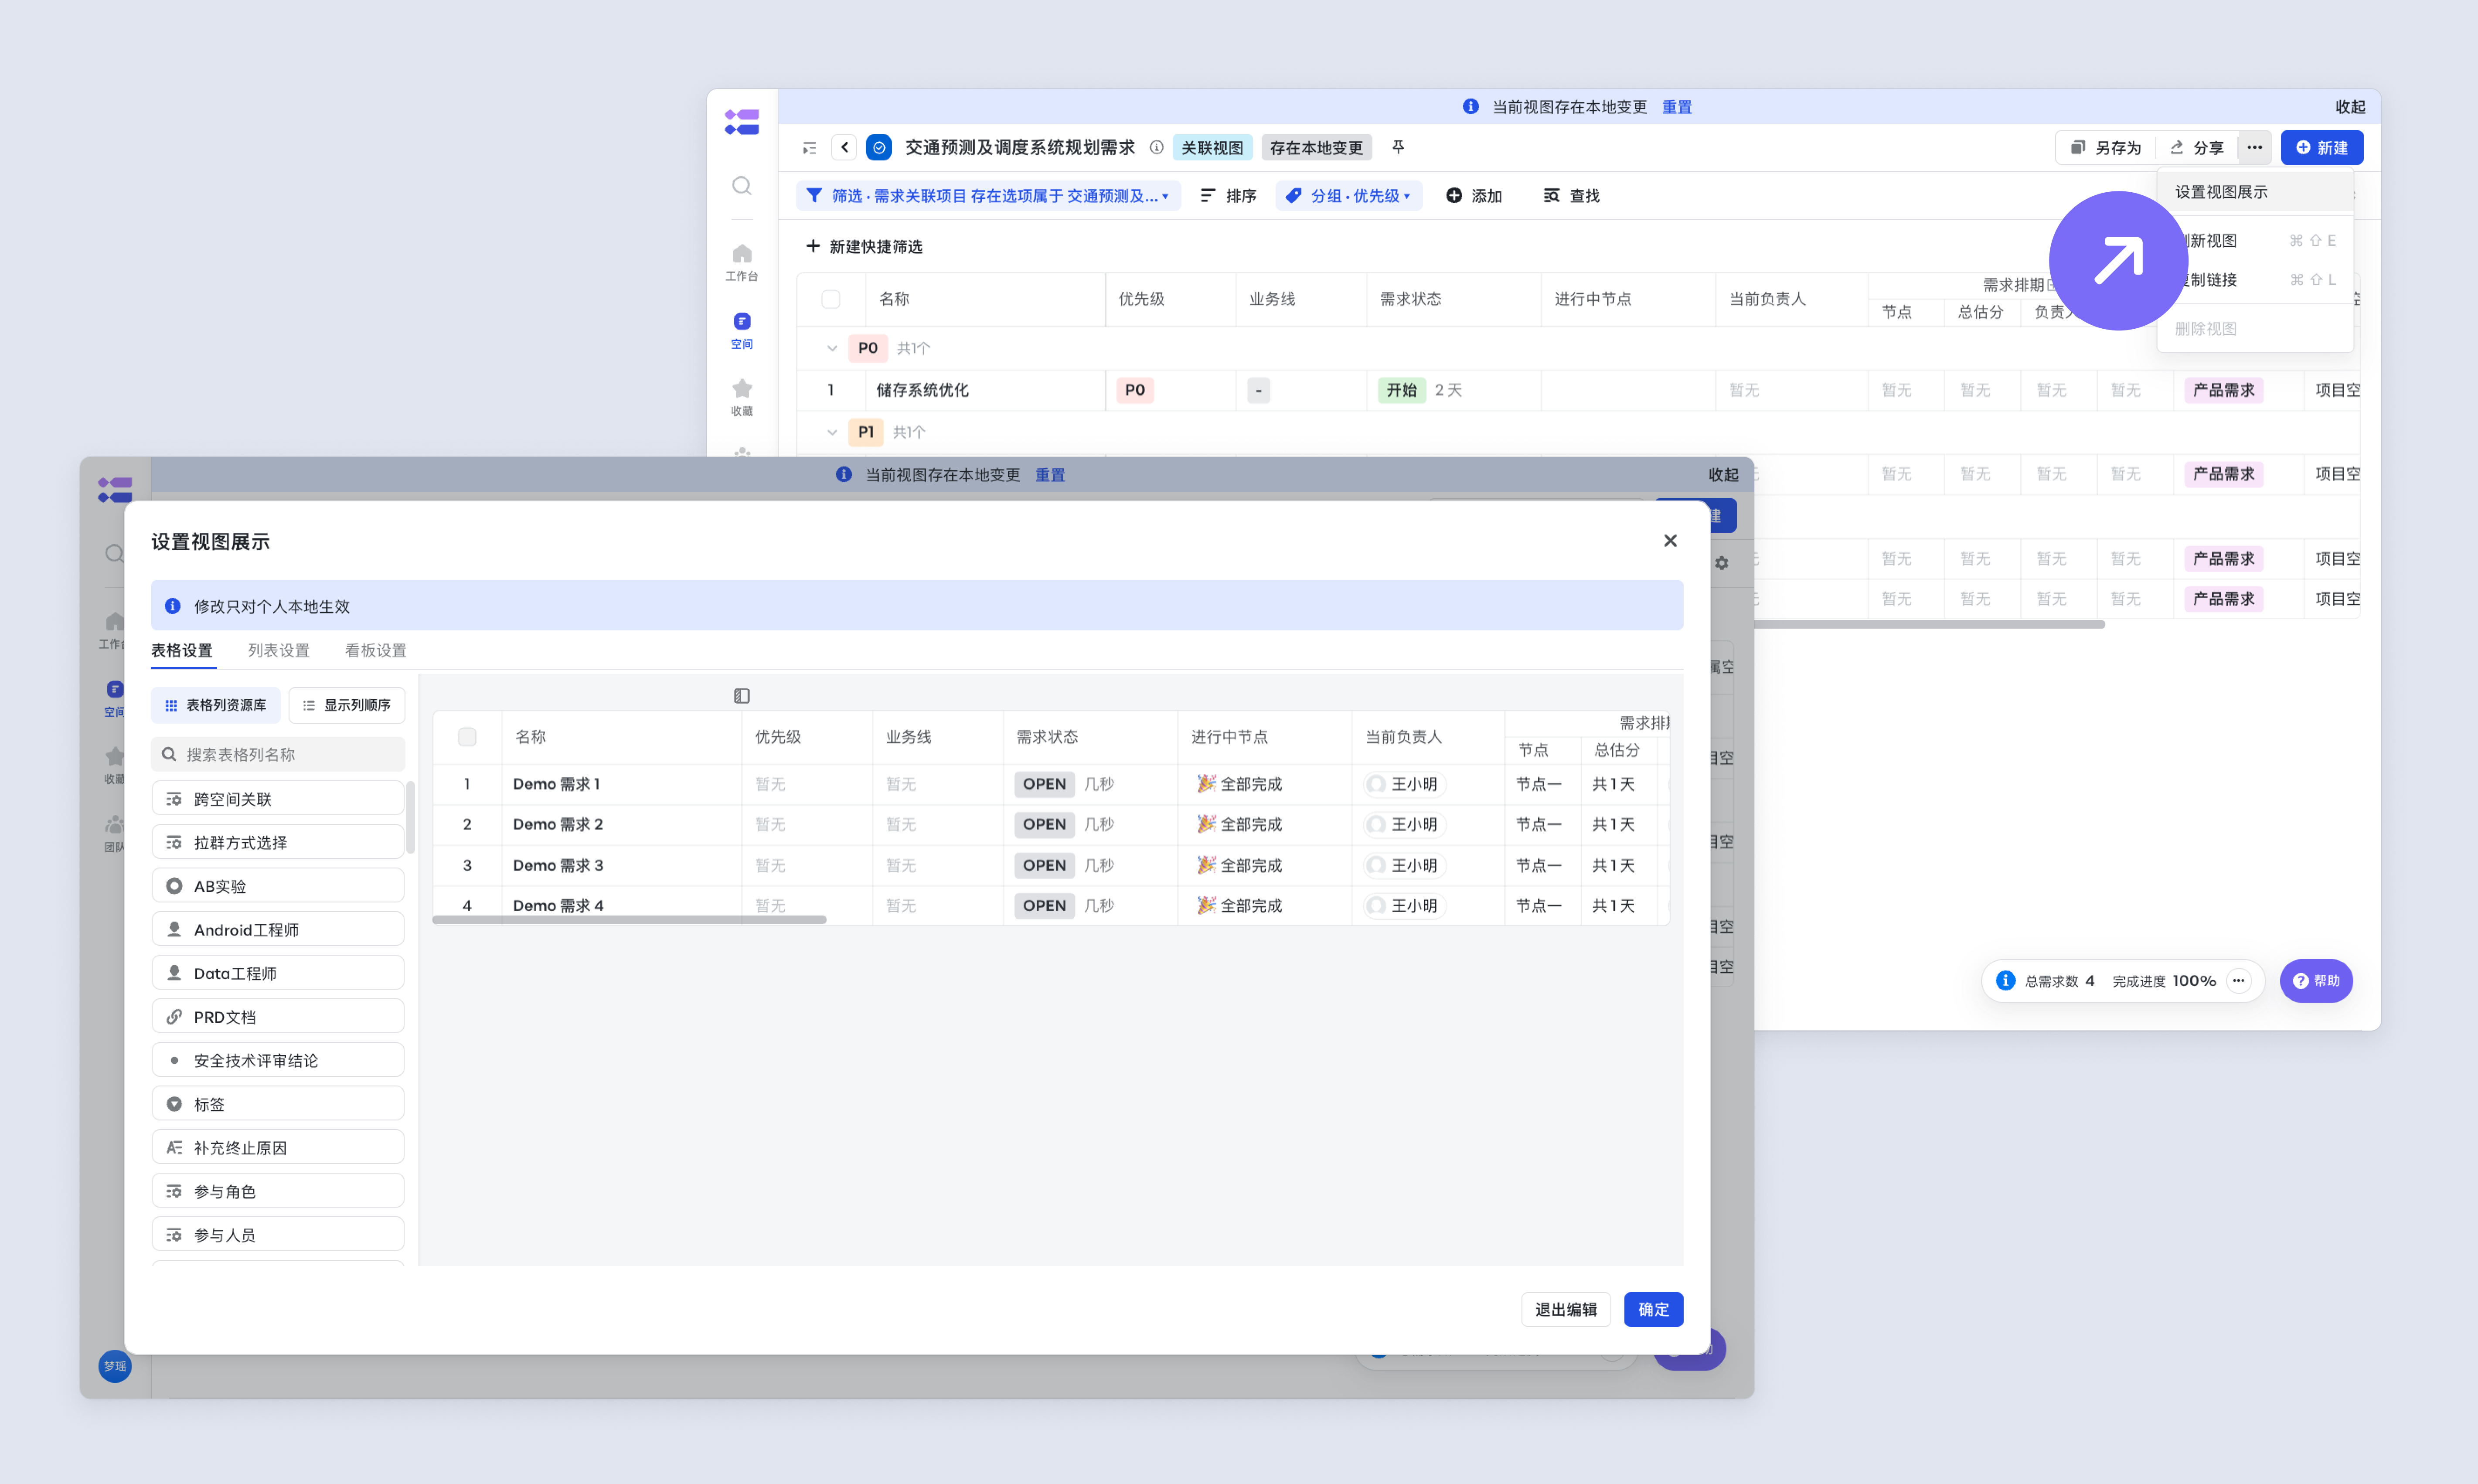Click the three-dot more button next to 分享

click(2254, 148)
